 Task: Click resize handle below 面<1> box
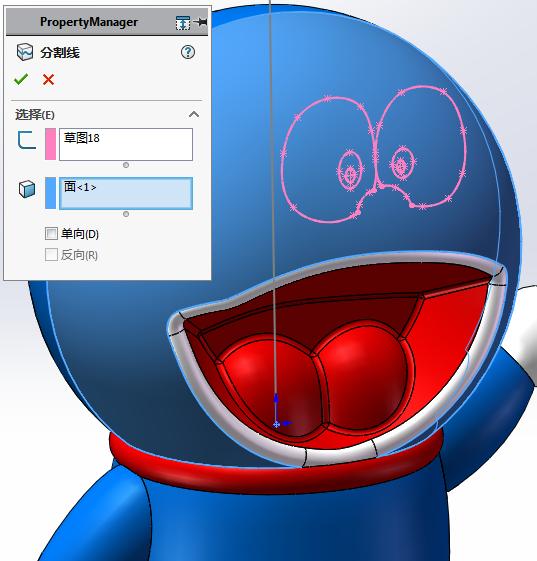pyautogui.click(x=126, y=214)
